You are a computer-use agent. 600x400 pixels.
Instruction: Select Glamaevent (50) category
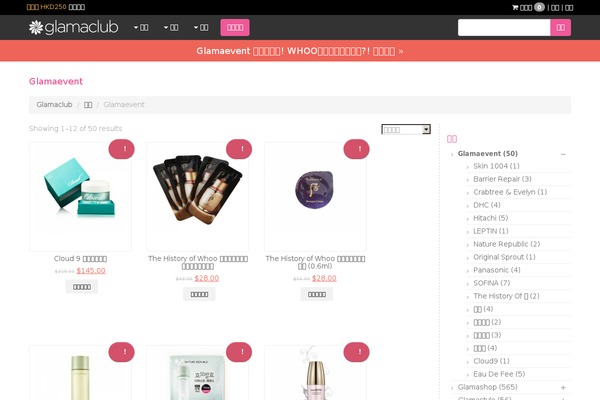coord(488,153)
